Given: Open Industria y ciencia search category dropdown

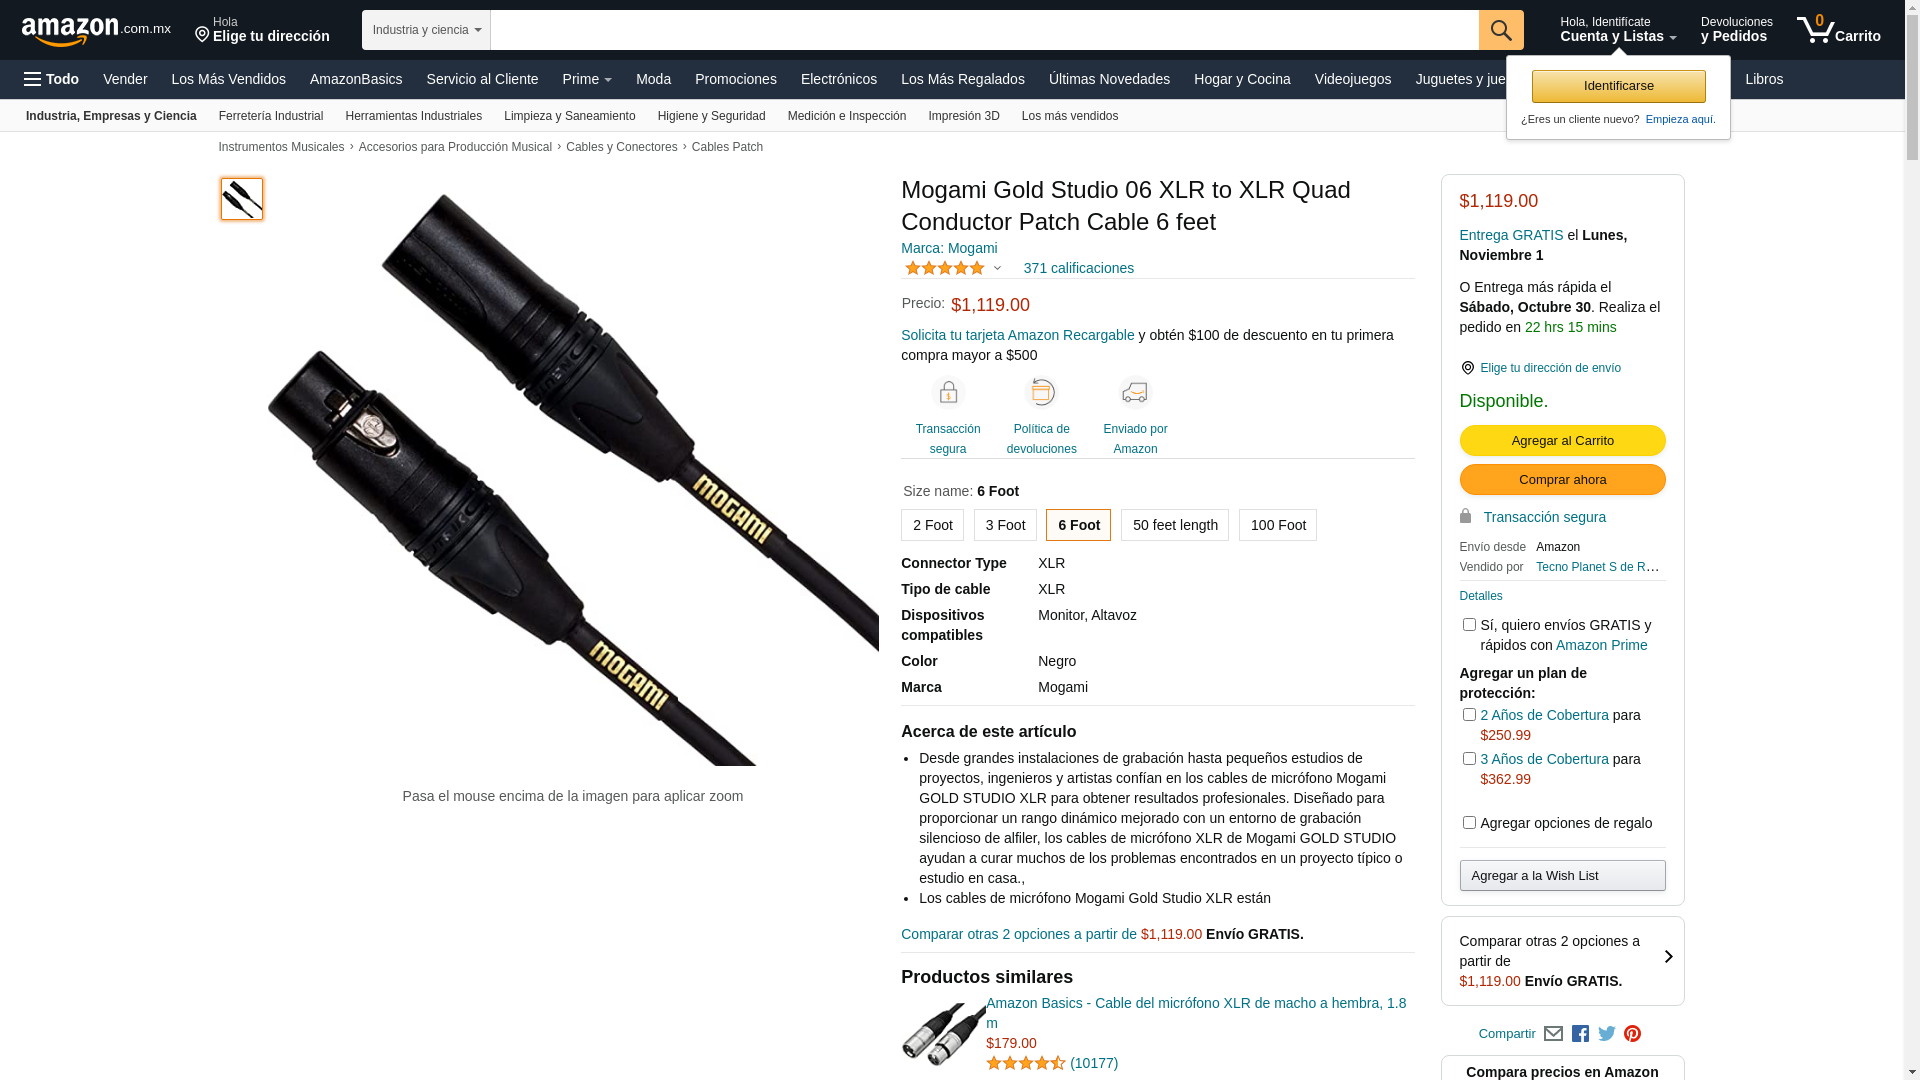Looking at the screenshot, I should pos(426,30).
